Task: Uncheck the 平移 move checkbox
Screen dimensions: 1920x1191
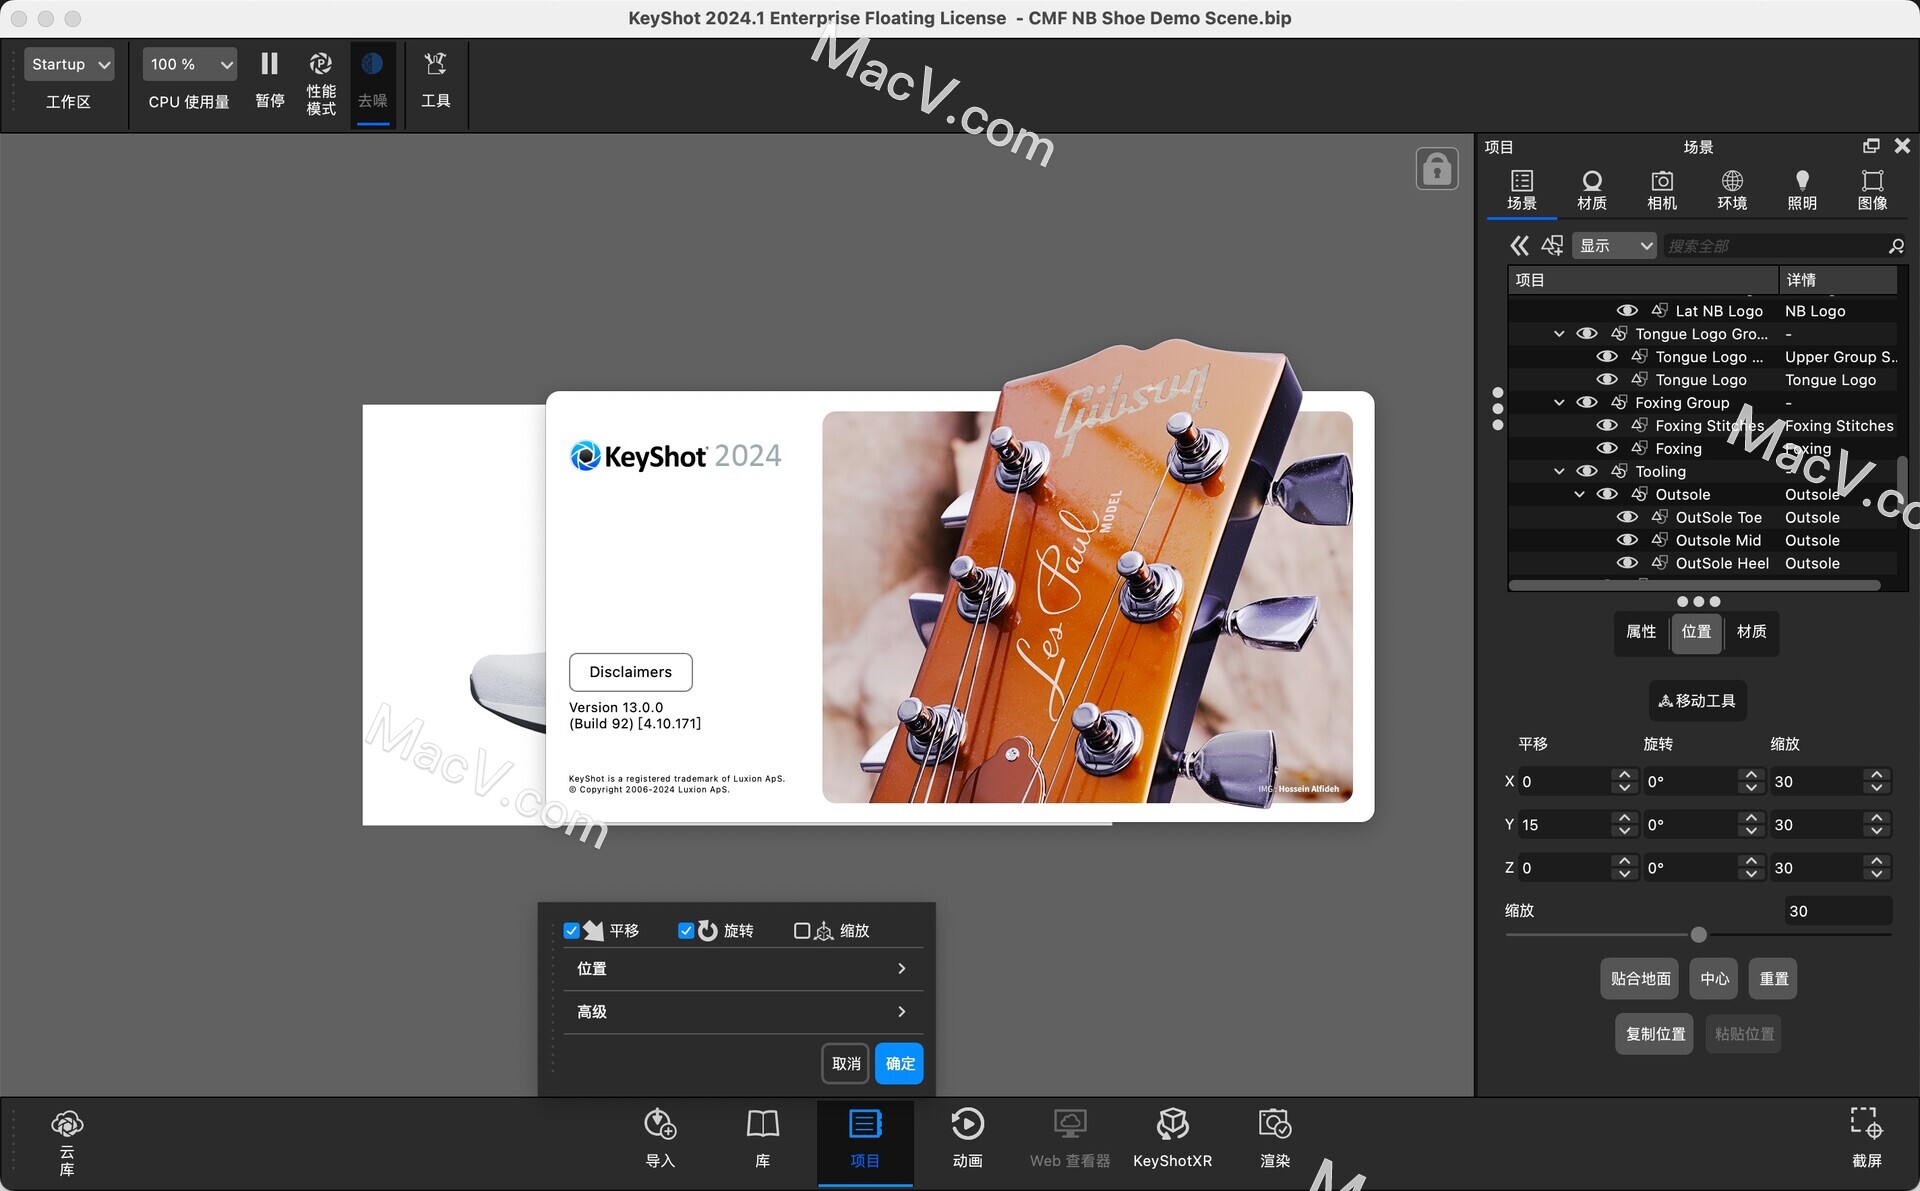Action: click(571, 930)
